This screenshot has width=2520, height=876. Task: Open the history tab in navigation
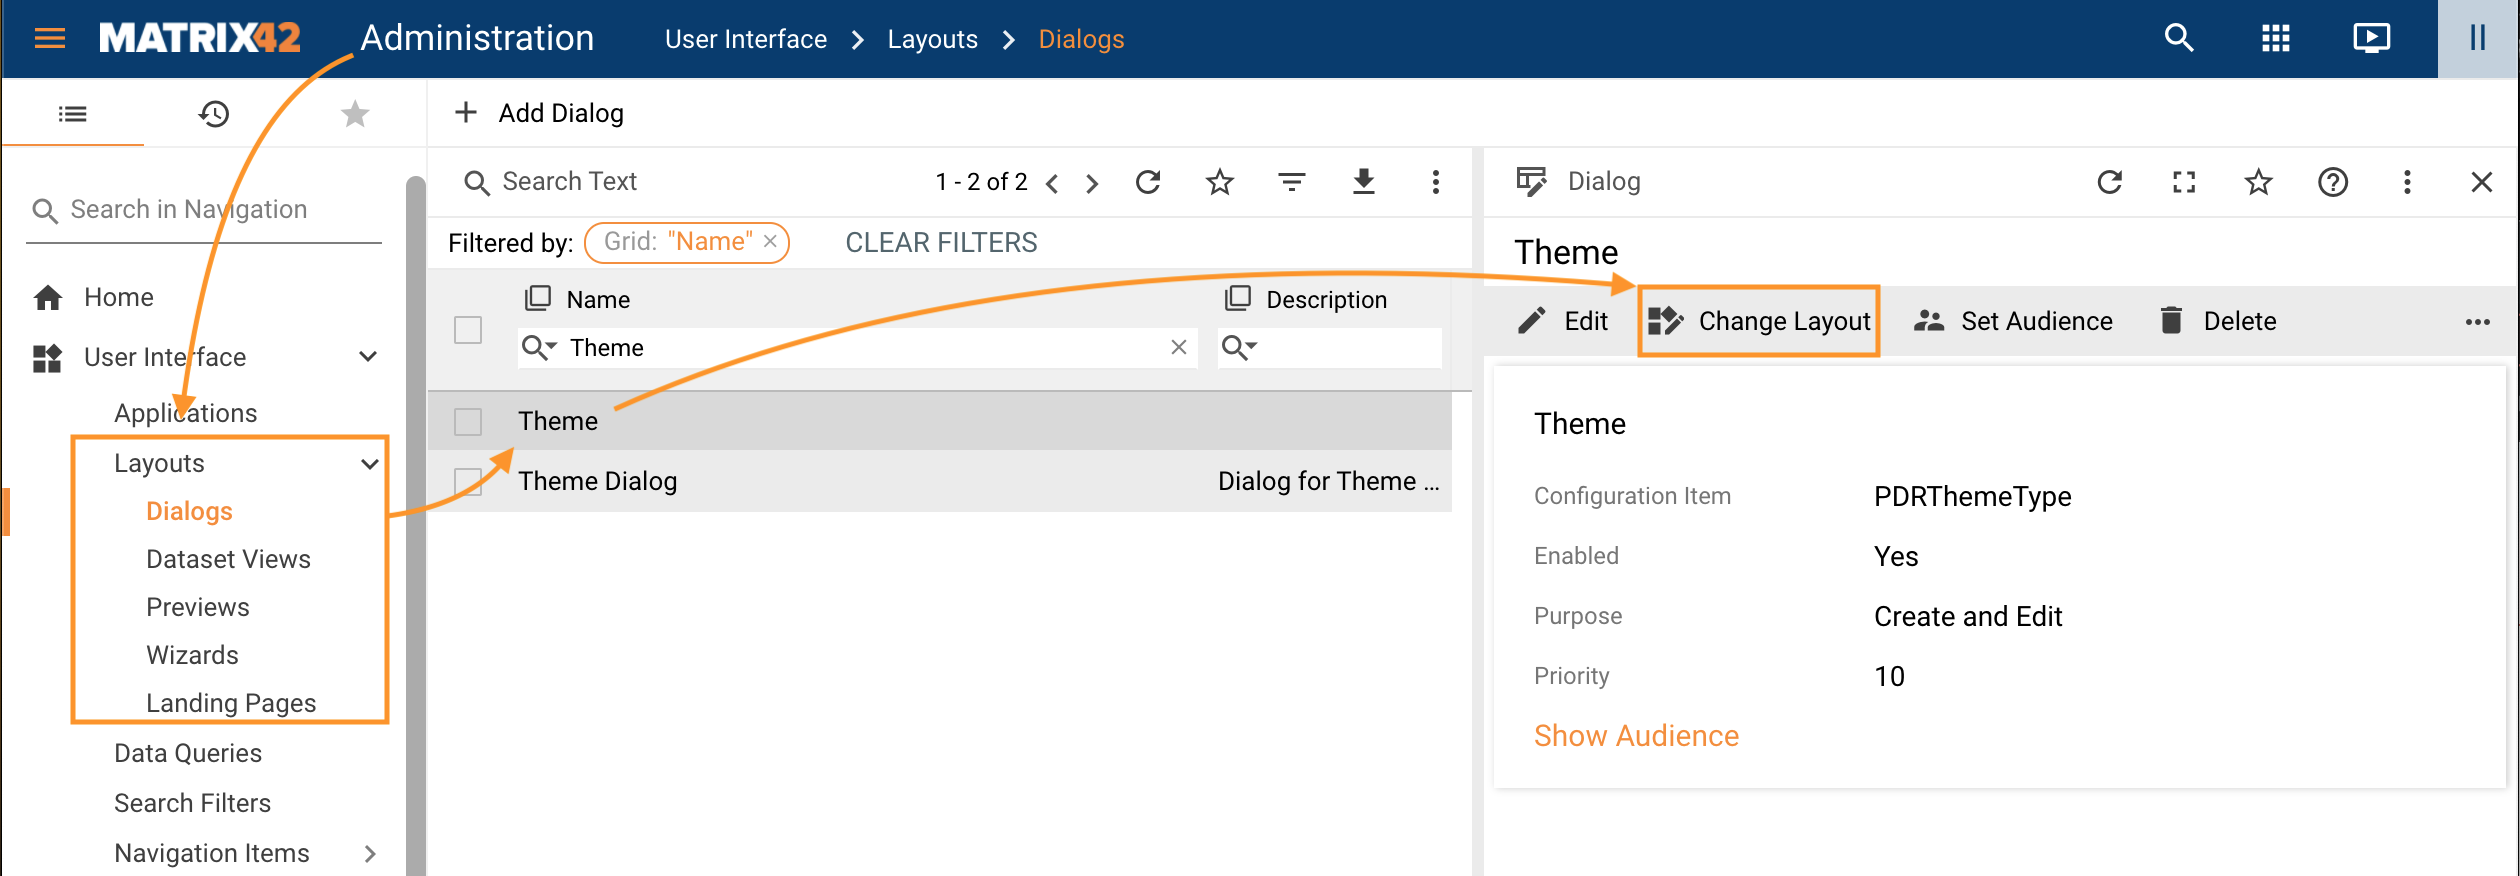(213, 114)
